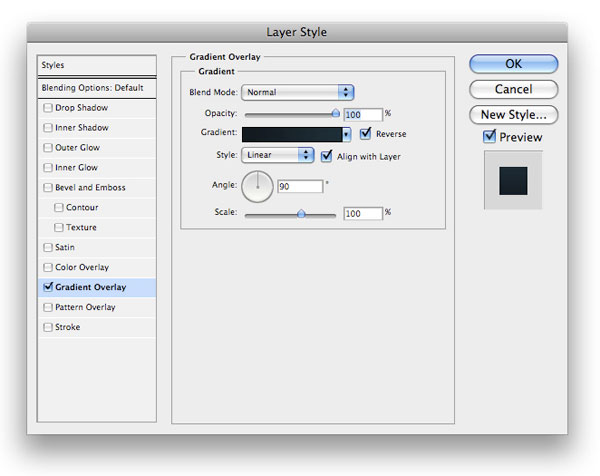Enable the Satin effect checkbox

[48, 247]
